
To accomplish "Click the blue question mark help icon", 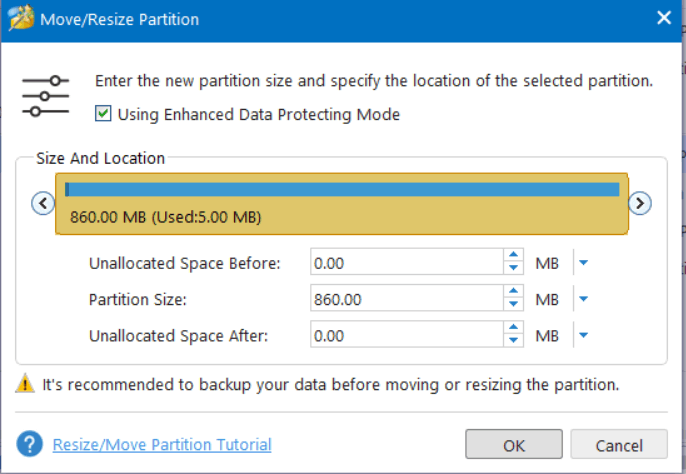I will pos(29,444).
